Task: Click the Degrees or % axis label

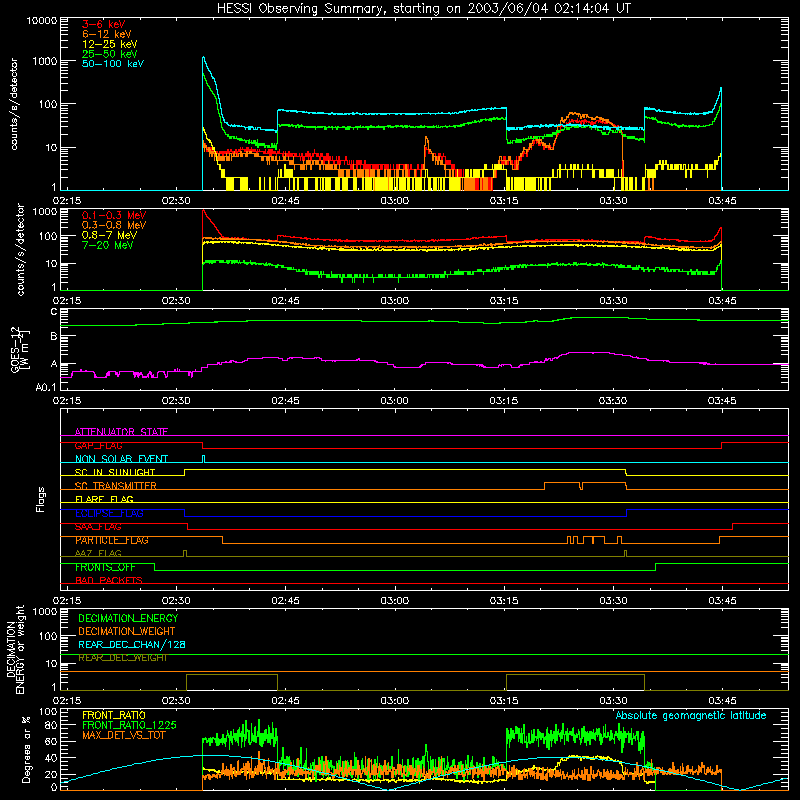Action: [x=26, y=749]
